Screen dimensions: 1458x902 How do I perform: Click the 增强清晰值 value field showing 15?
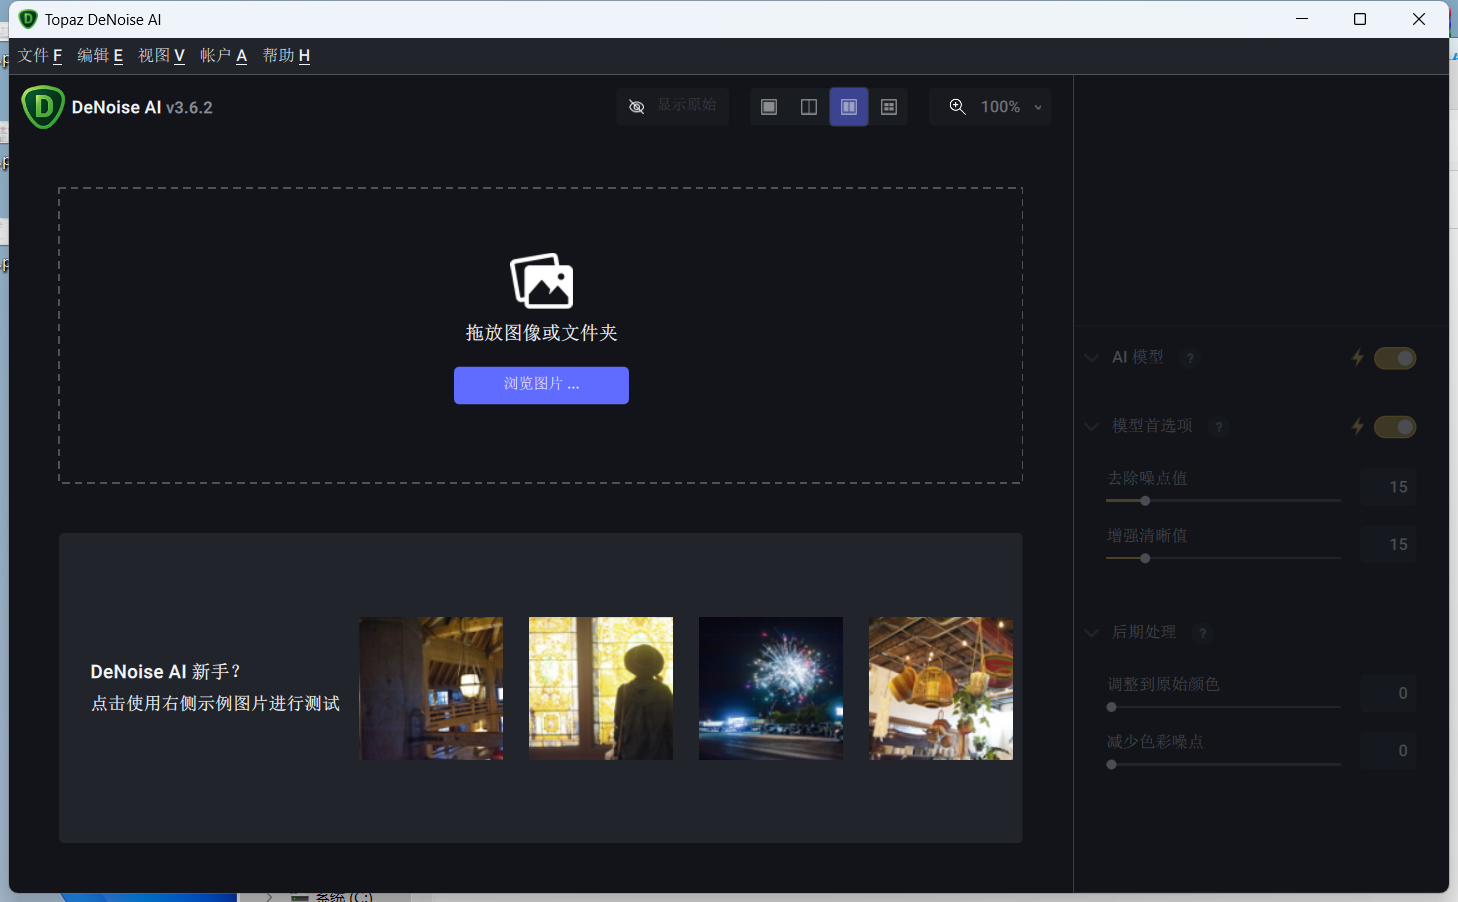click(1389, 544)
